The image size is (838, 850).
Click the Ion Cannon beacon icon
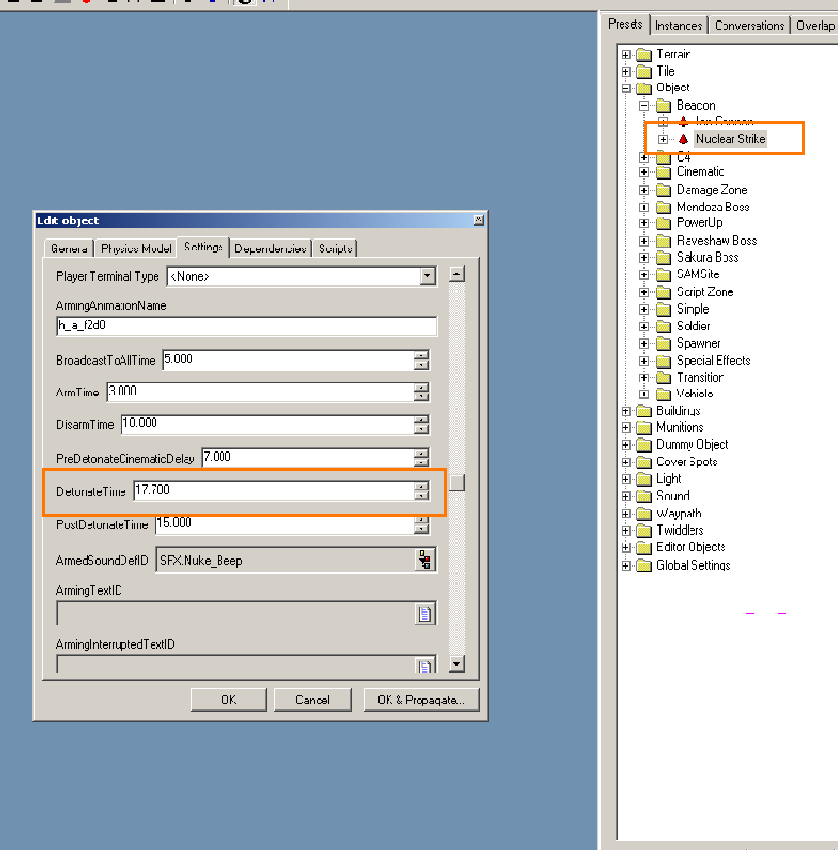click(x=683, y=121)
